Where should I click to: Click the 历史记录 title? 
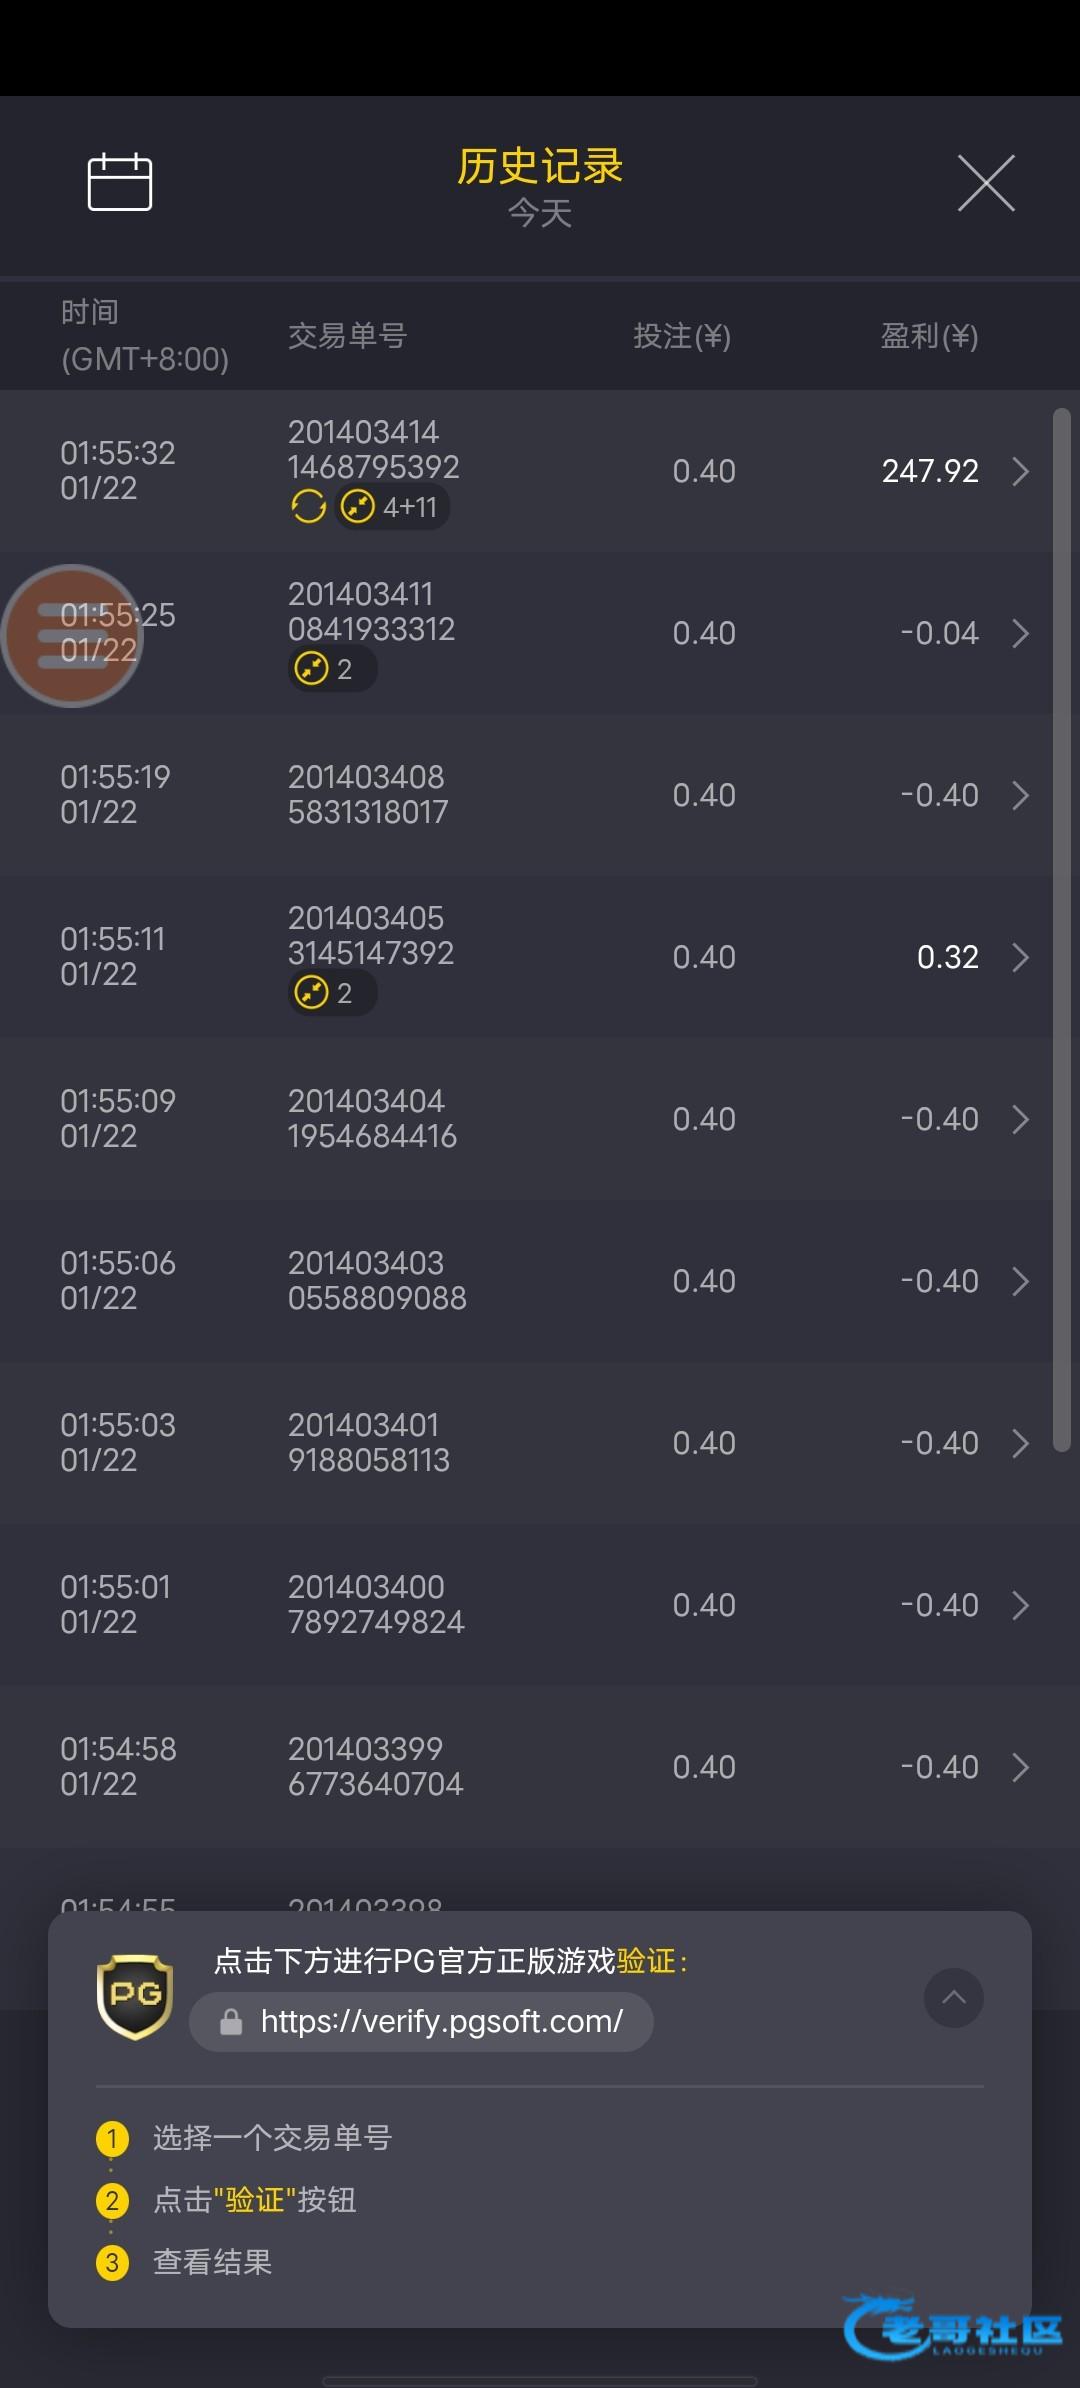click(540, 166)
